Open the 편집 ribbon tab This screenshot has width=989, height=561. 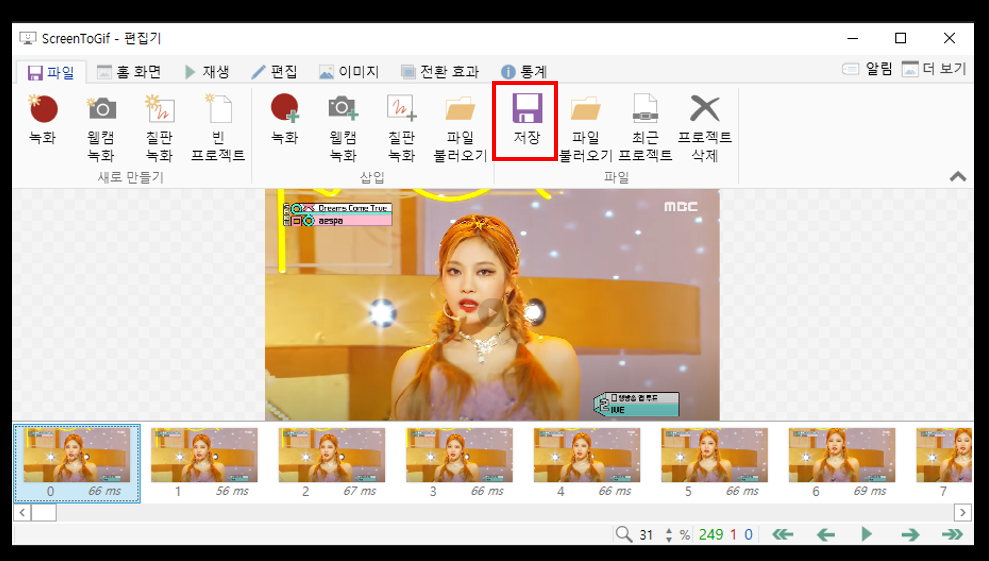point(274,72)
